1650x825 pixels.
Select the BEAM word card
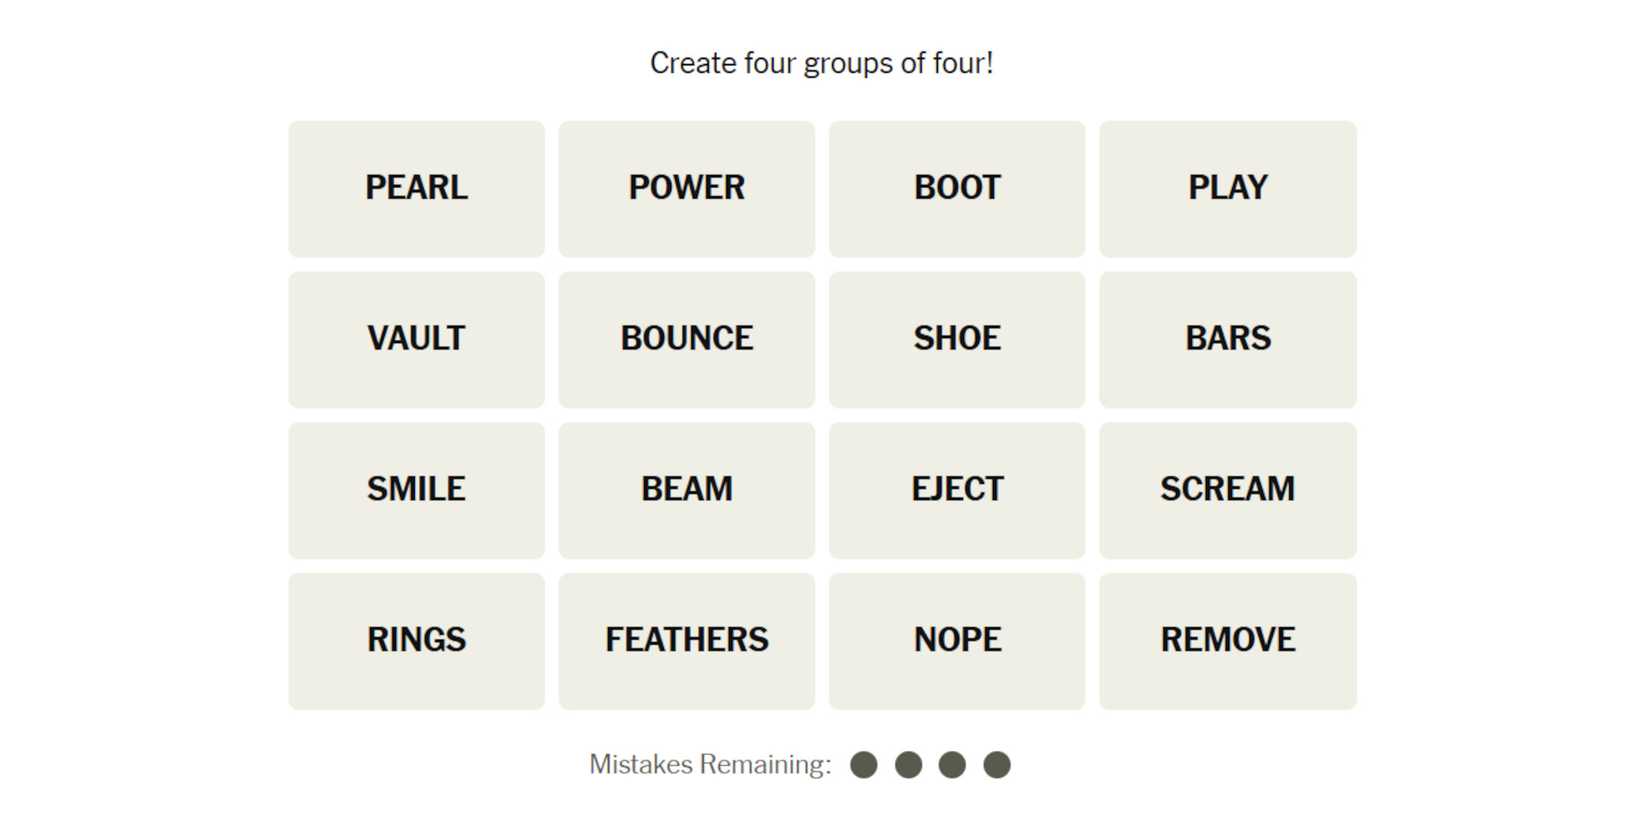click(x=686, y=490)
